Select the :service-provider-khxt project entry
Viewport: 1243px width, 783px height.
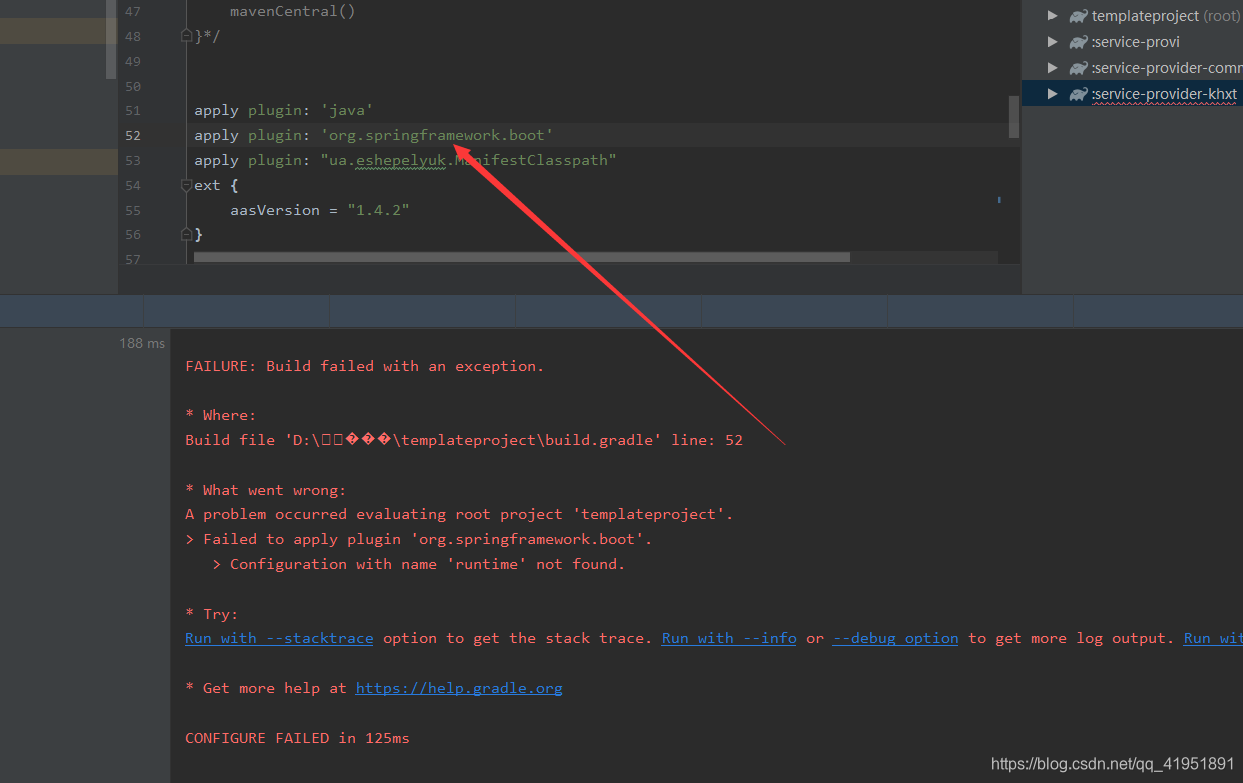pos(1166,93)
